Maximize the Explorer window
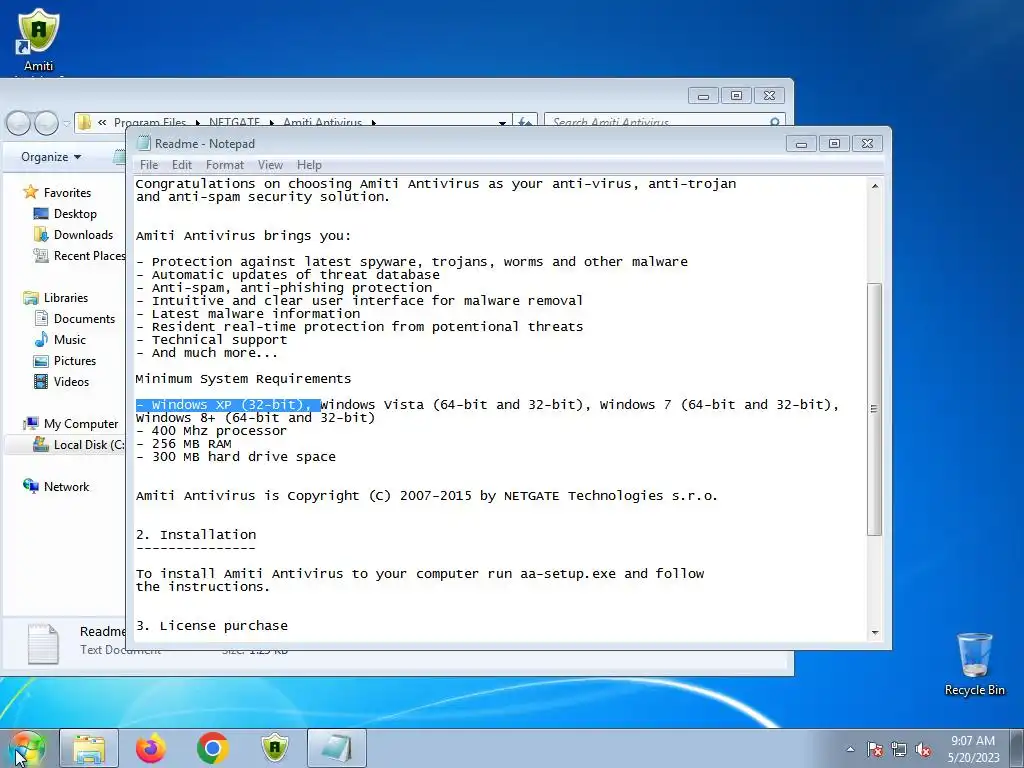1024x768 pixels. pyautogui.click(x=736, y=96)
